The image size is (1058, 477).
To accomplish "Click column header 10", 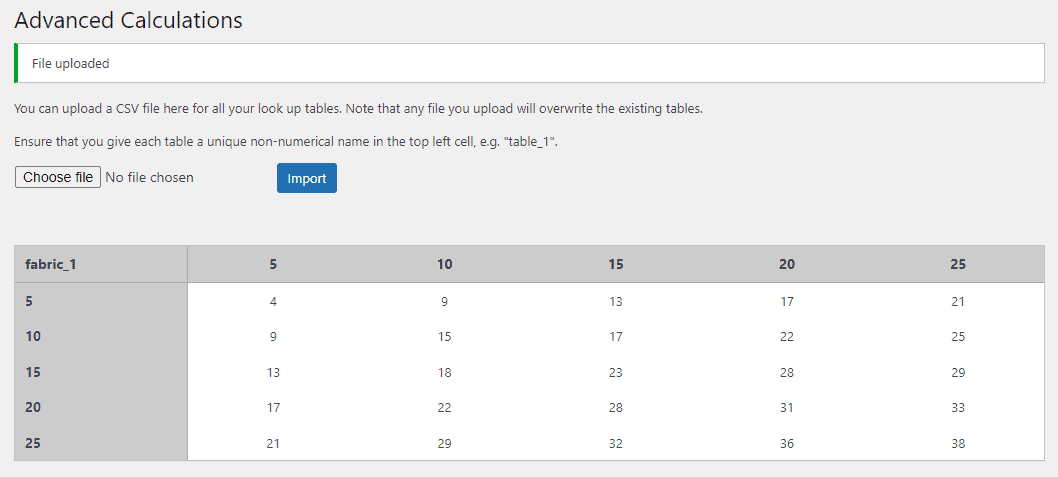I will [x=445, y=264].
